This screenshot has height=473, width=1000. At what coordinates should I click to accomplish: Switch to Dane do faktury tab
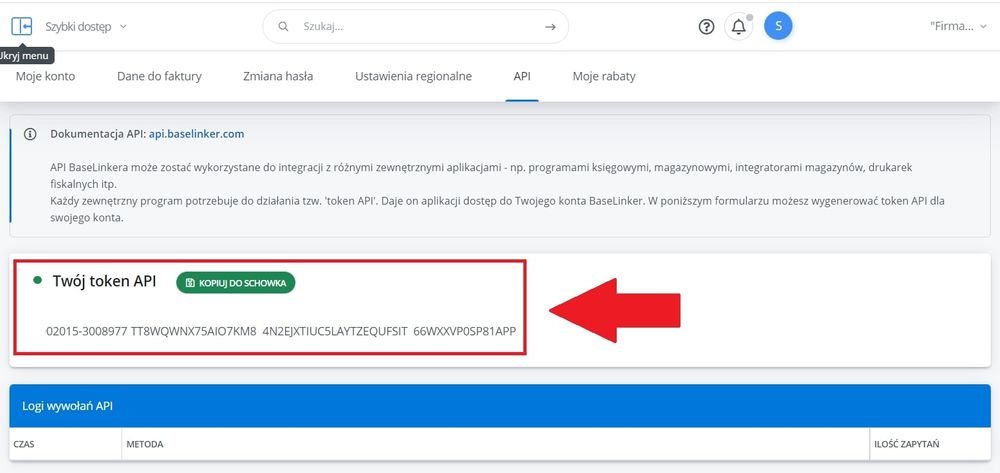click(159, 76)
